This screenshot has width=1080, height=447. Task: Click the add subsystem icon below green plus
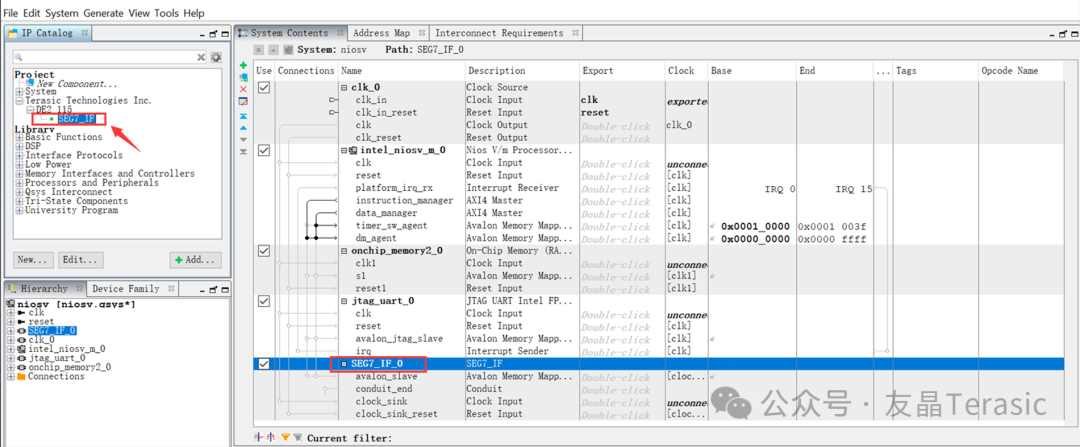tap(243, 77)
